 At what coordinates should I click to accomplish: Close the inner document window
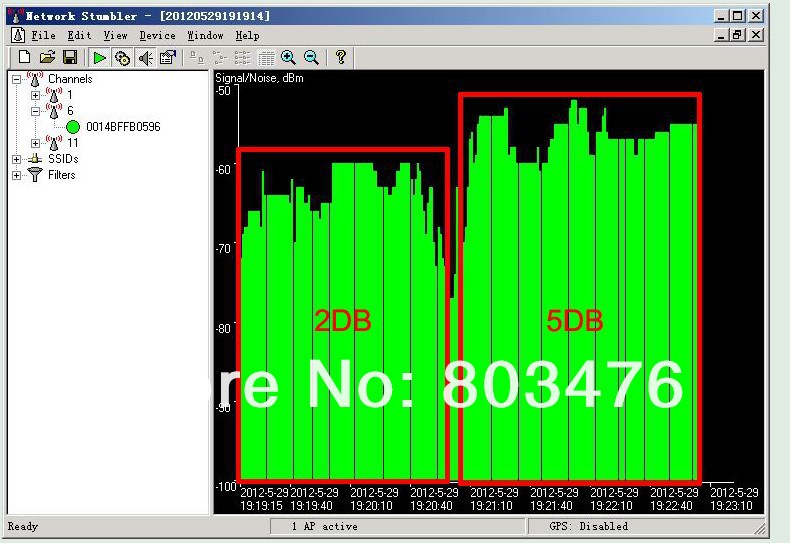click(756, 35)
